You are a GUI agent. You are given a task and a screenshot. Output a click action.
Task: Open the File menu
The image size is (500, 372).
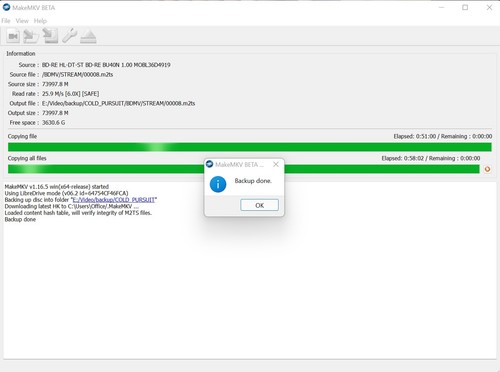tap(6, 21)
